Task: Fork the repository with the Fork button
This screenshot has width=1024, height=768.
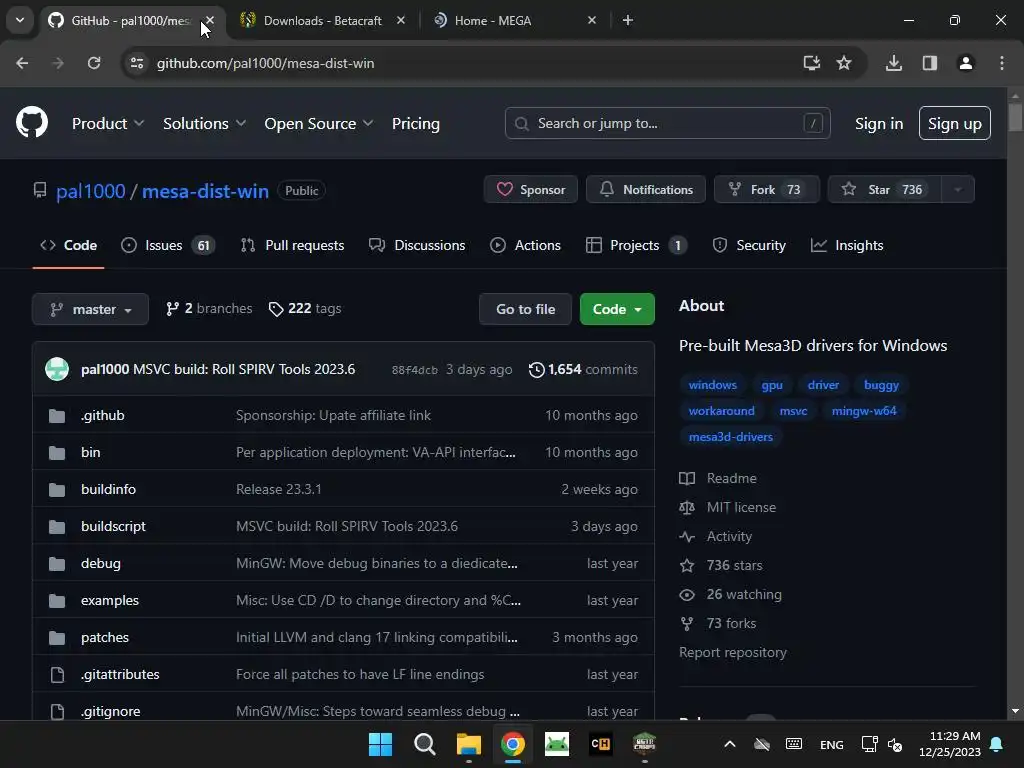Action: (767, 189)
